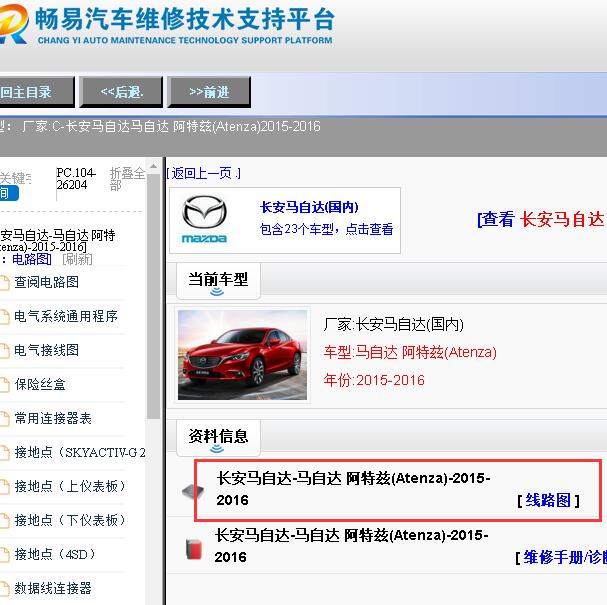Click the page icon beside 电气接线图

pyautogui.click(x=4, y=351)
